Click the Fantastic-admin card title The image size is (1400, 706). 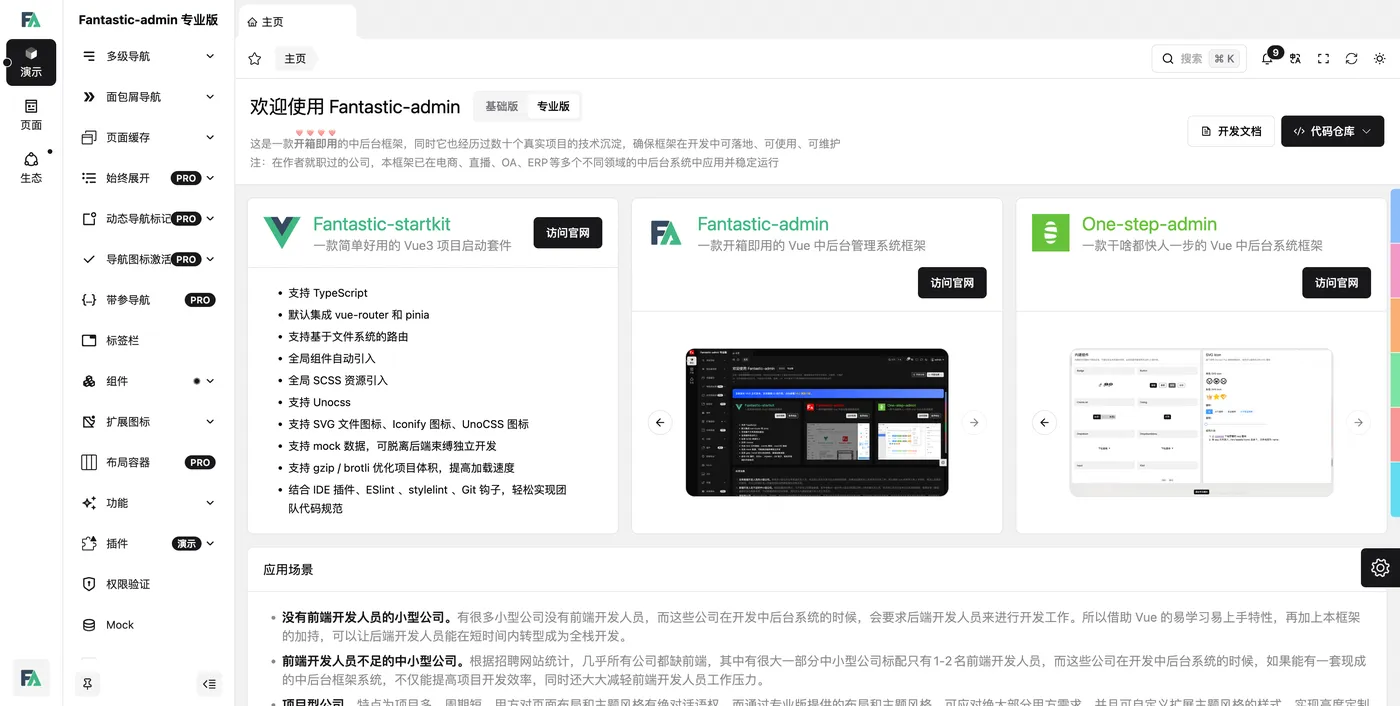point(763,224)
